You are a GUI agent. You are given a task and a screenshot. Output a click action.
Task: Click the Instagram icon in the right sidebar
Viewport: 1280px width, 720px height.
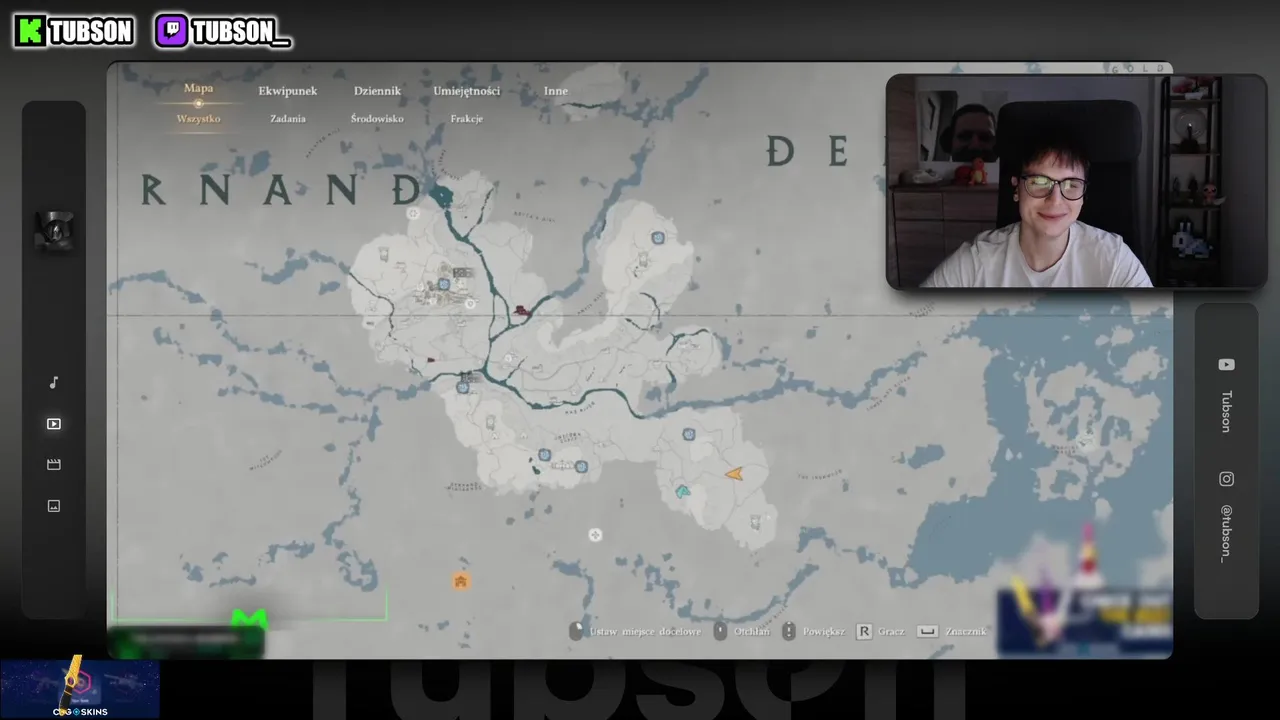pyautogui.click(x=1226, y=479)
